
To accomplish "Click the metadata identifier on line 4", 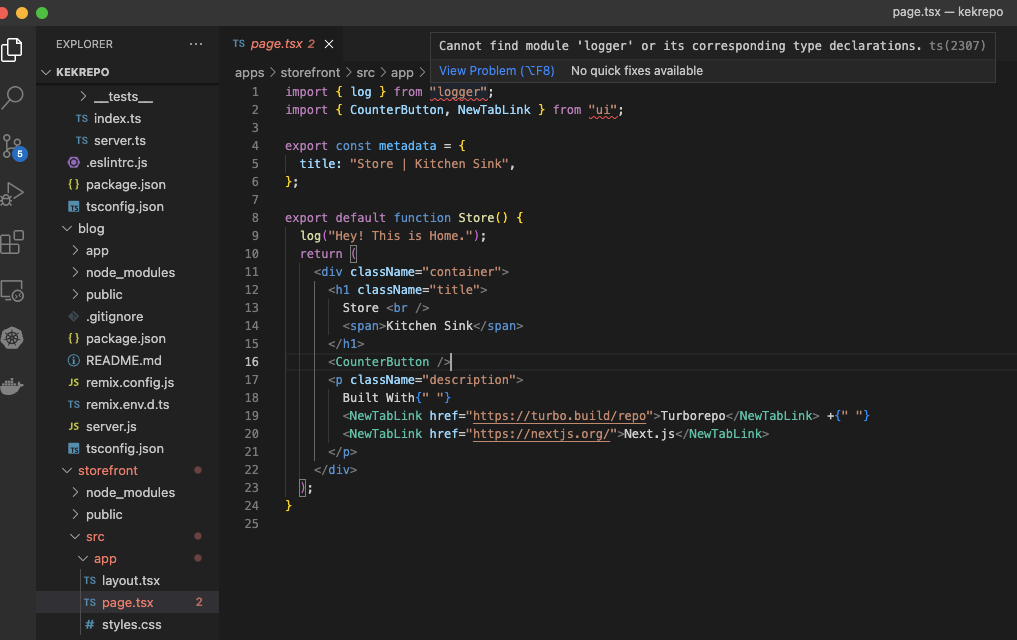I will pyautogui.click(x=407, y=146).
